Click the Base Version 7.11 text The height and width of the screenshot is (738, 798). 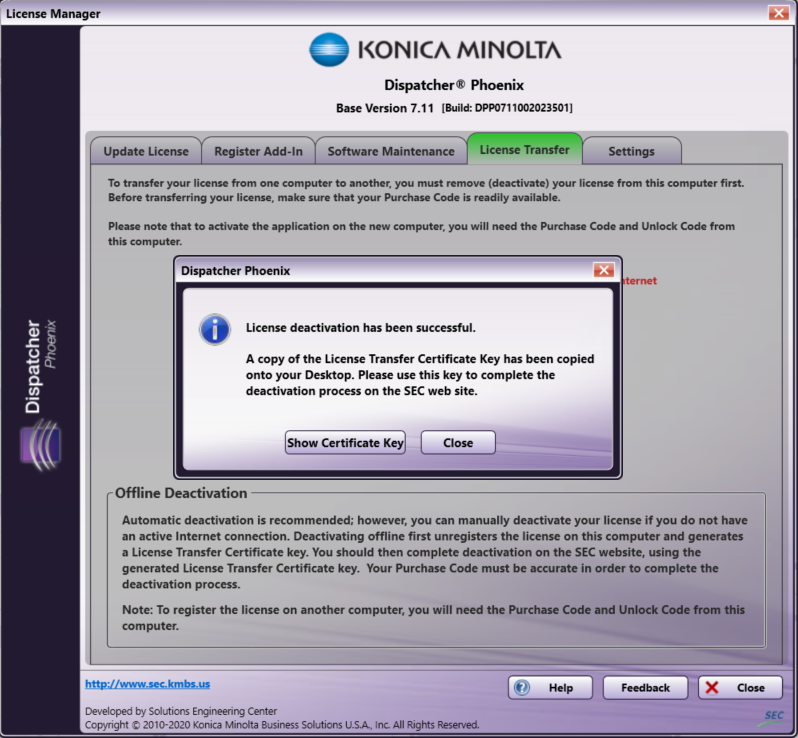pyautogui.click(x=385, y=108)
